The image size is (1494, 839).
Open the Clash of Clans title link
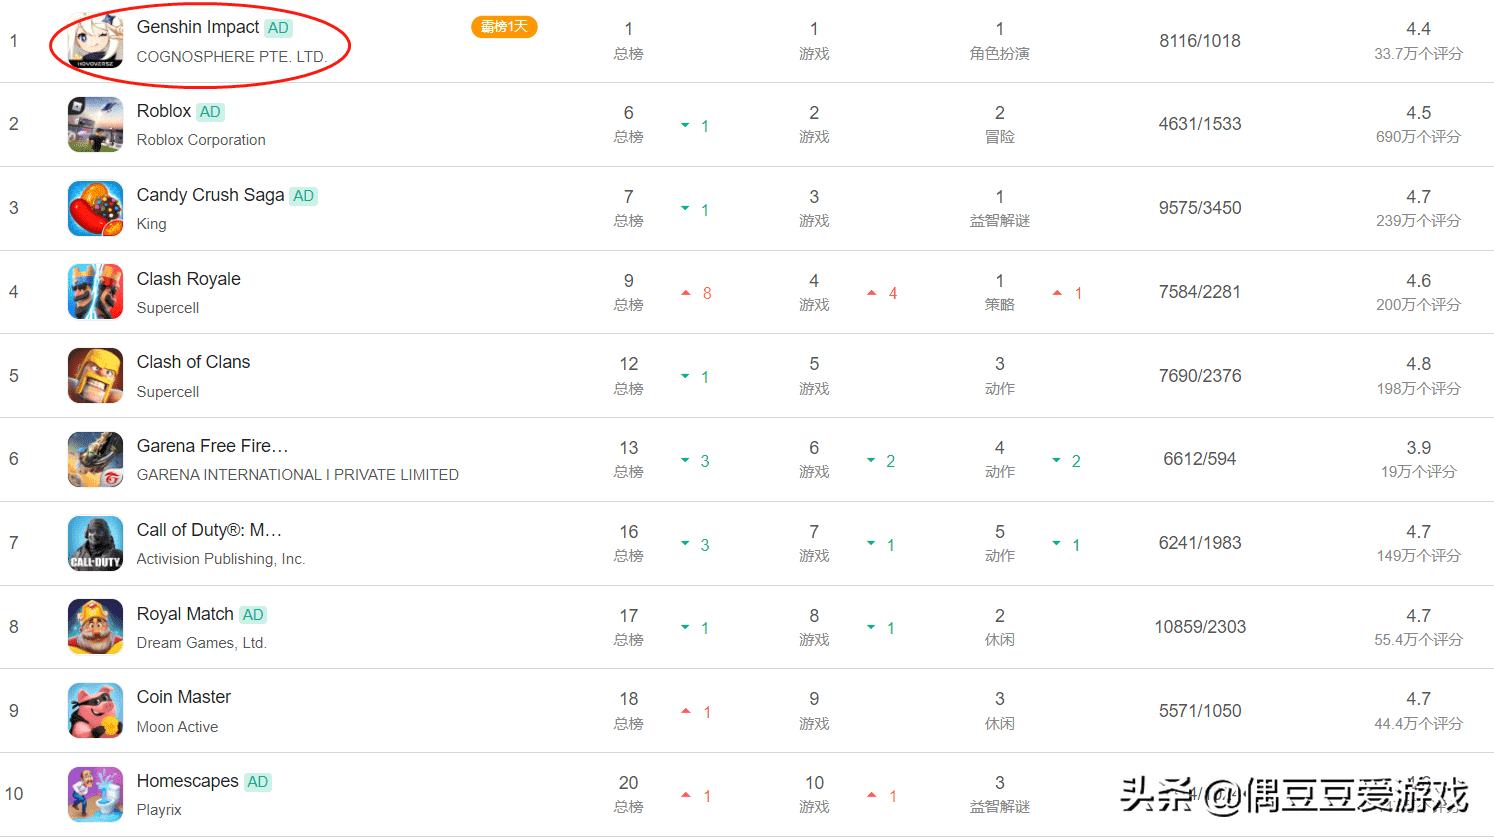click(x=194, y=362)
